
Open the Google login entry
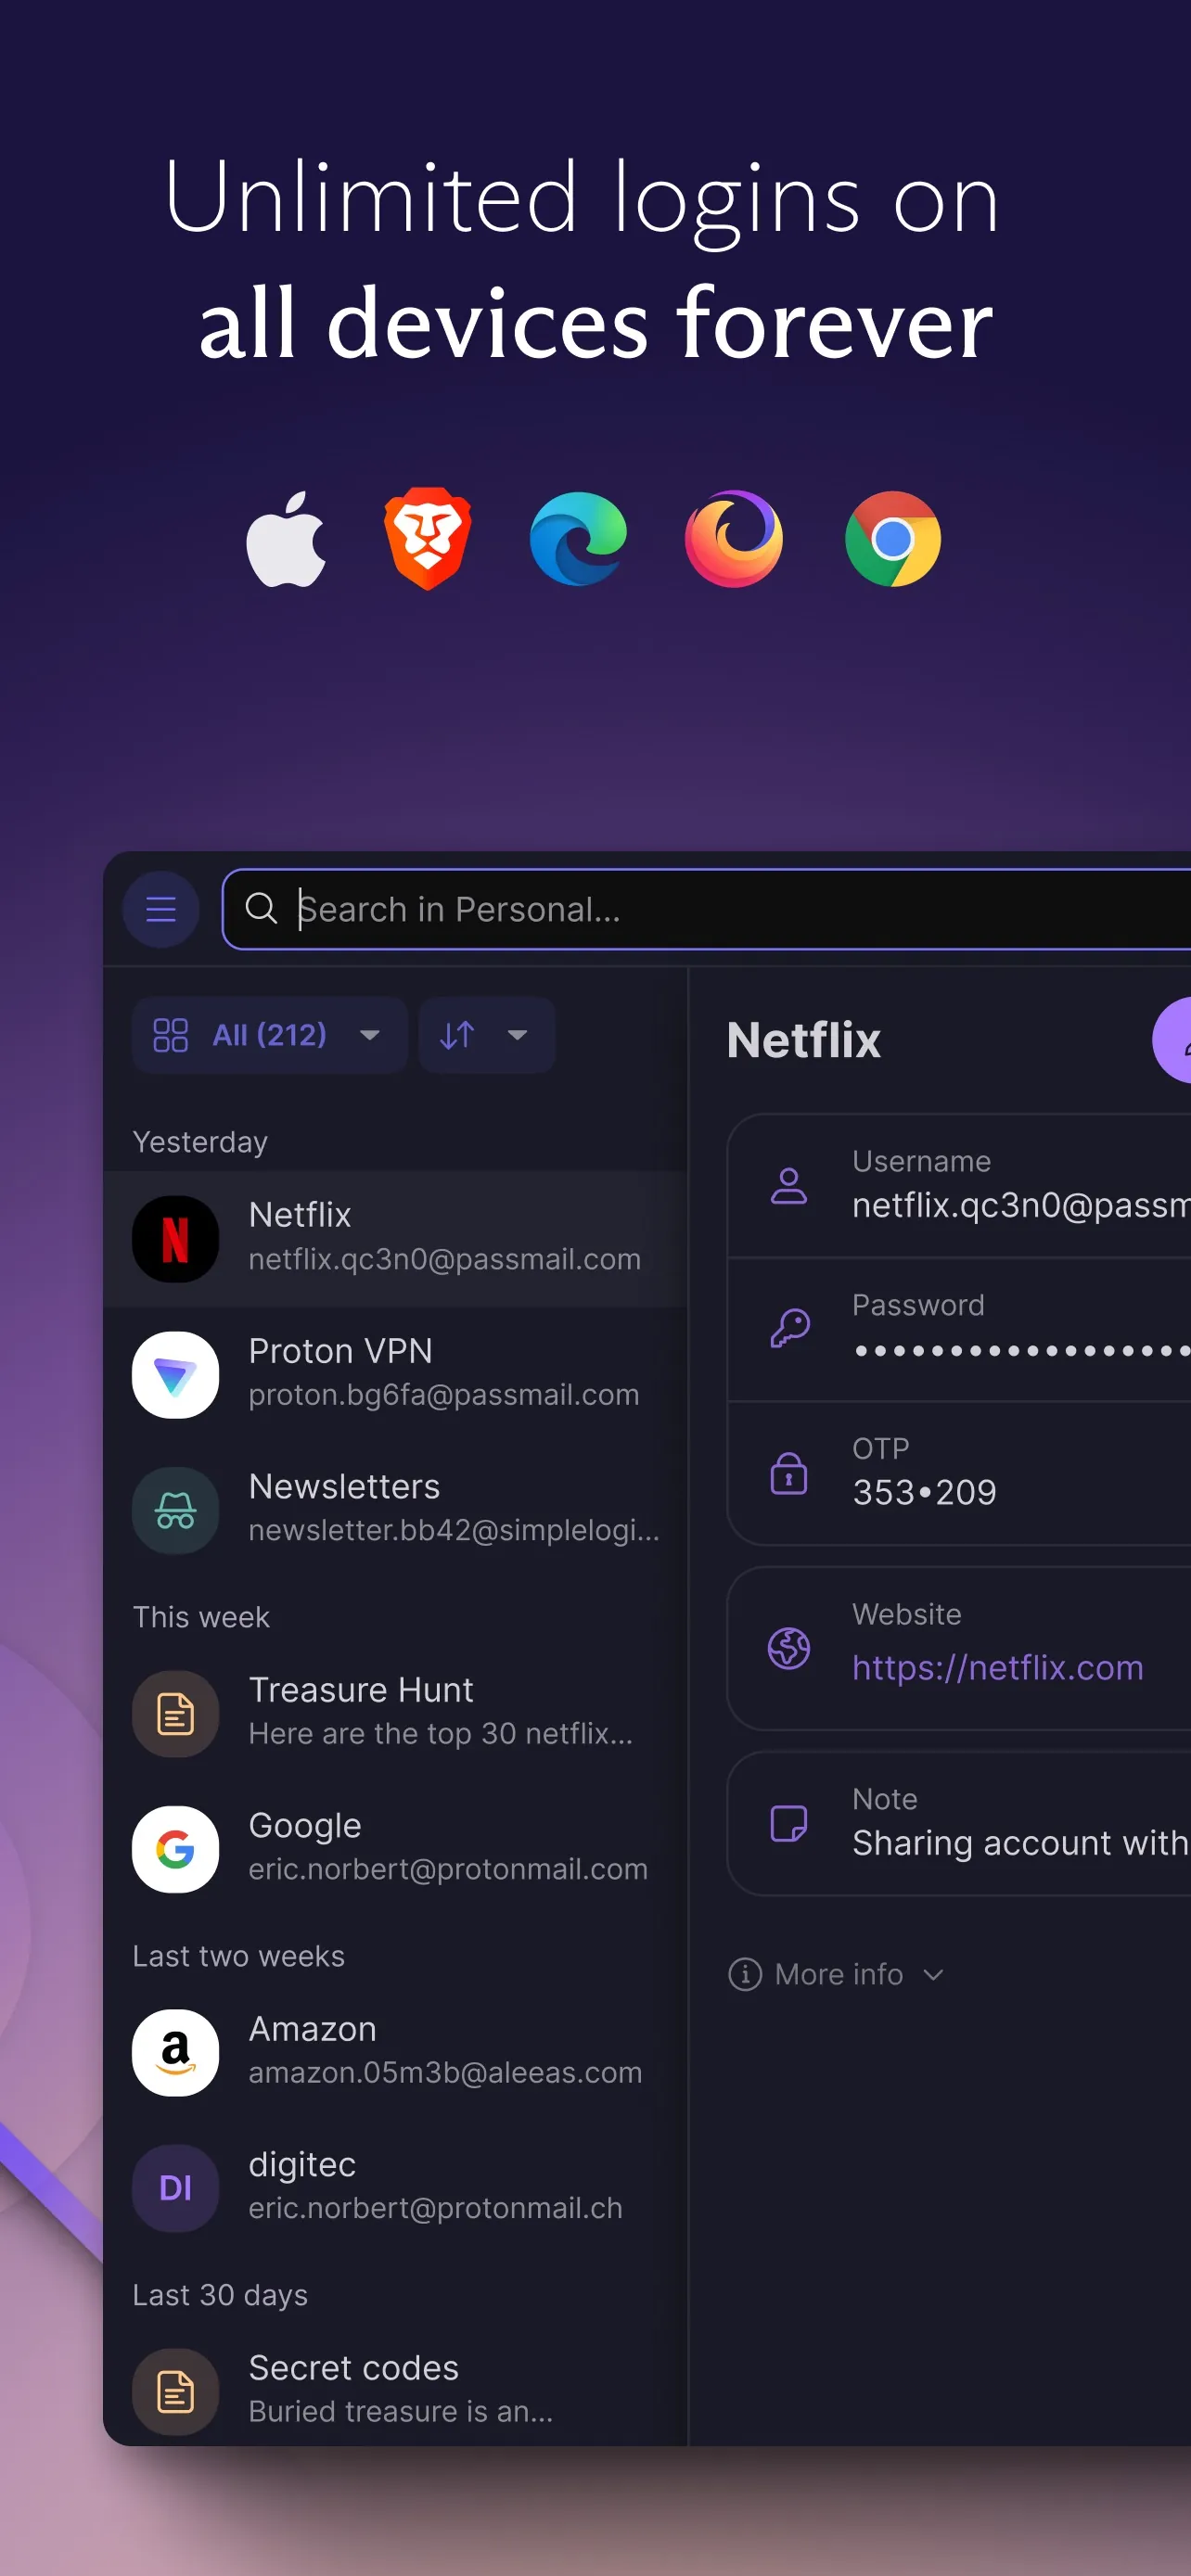click(x=395, y=1849)
